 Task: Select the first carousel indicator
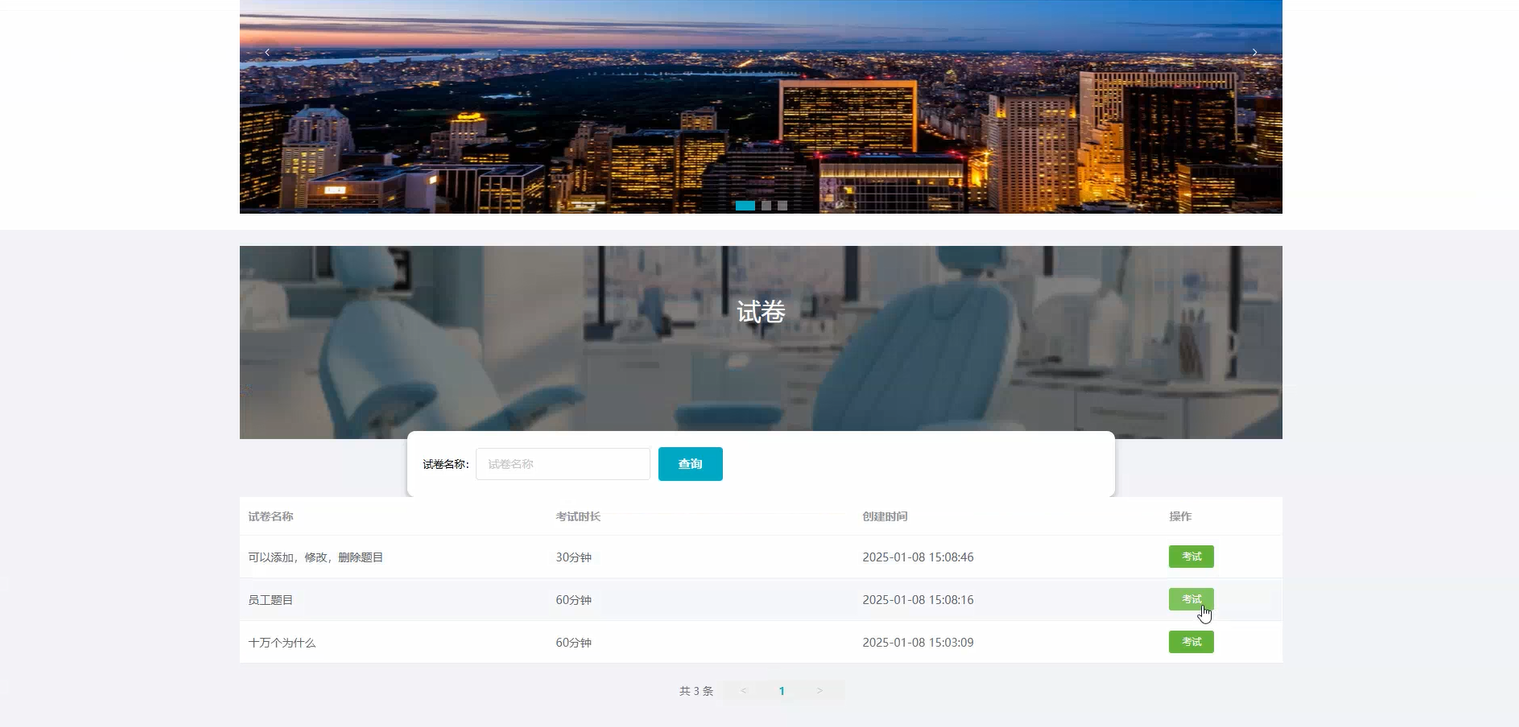[x=745, y=205]
